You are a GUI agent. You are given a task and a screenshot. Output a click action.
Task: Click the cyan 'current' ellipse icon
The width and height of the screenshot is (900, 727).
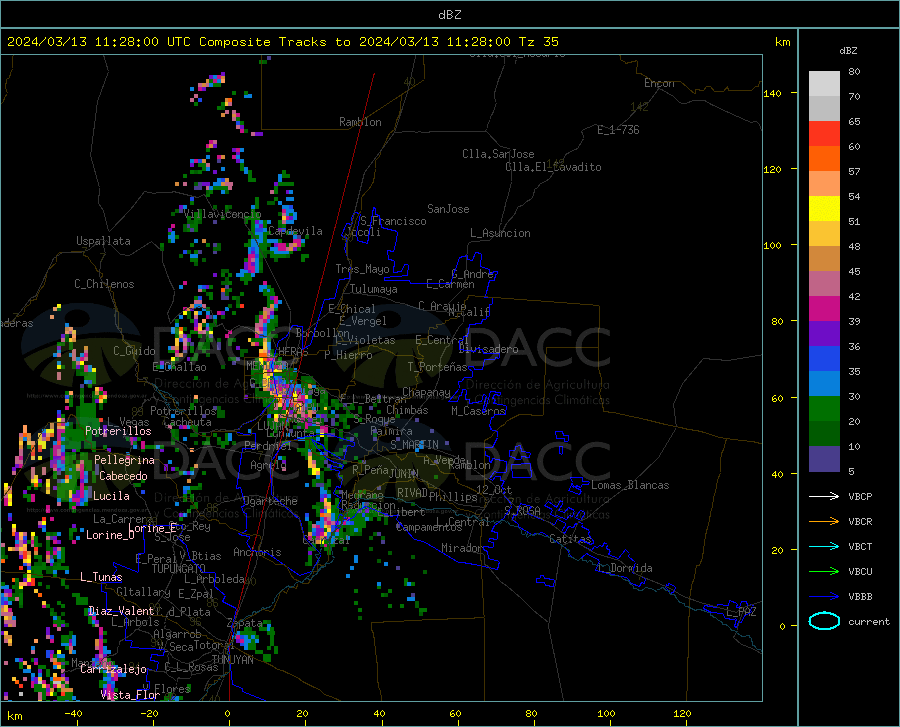click(824, 621)
